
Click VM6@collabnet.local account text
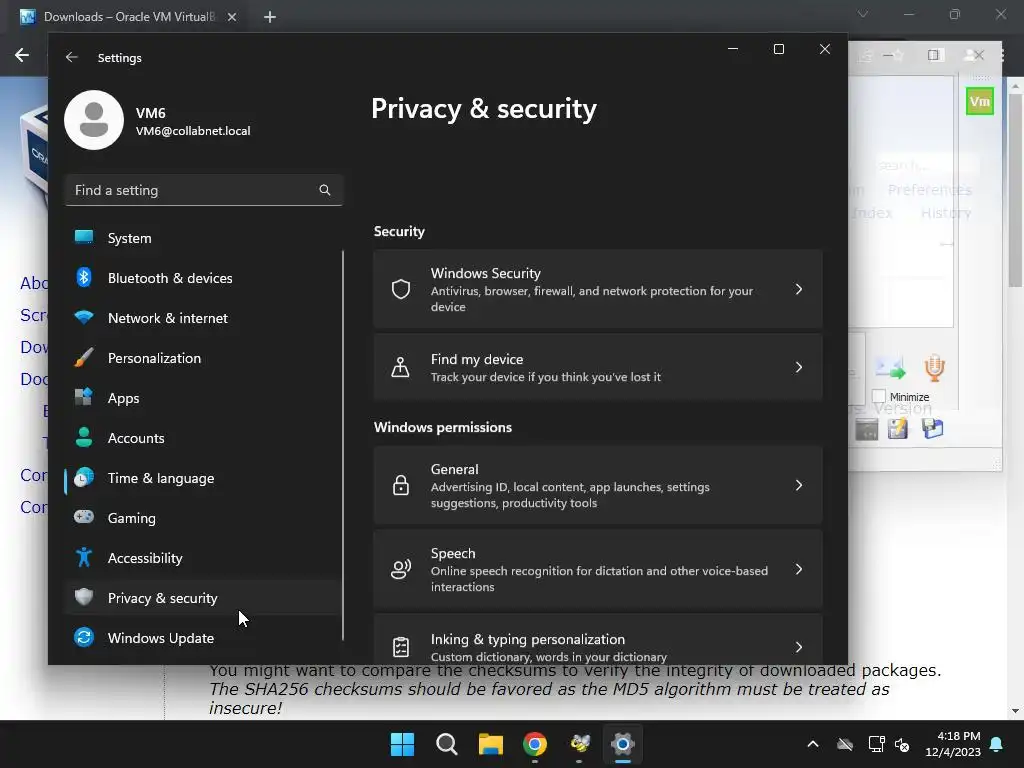(x=193, y=131)
